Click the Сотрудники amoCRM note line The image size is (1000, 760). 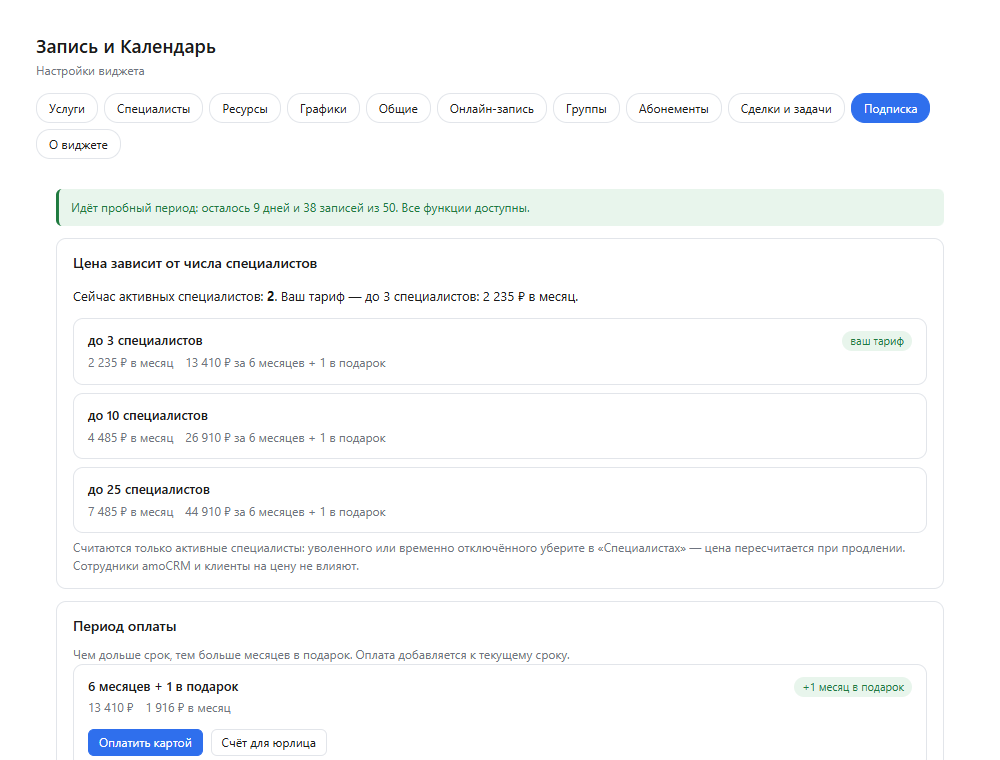(x=216, y=566)
